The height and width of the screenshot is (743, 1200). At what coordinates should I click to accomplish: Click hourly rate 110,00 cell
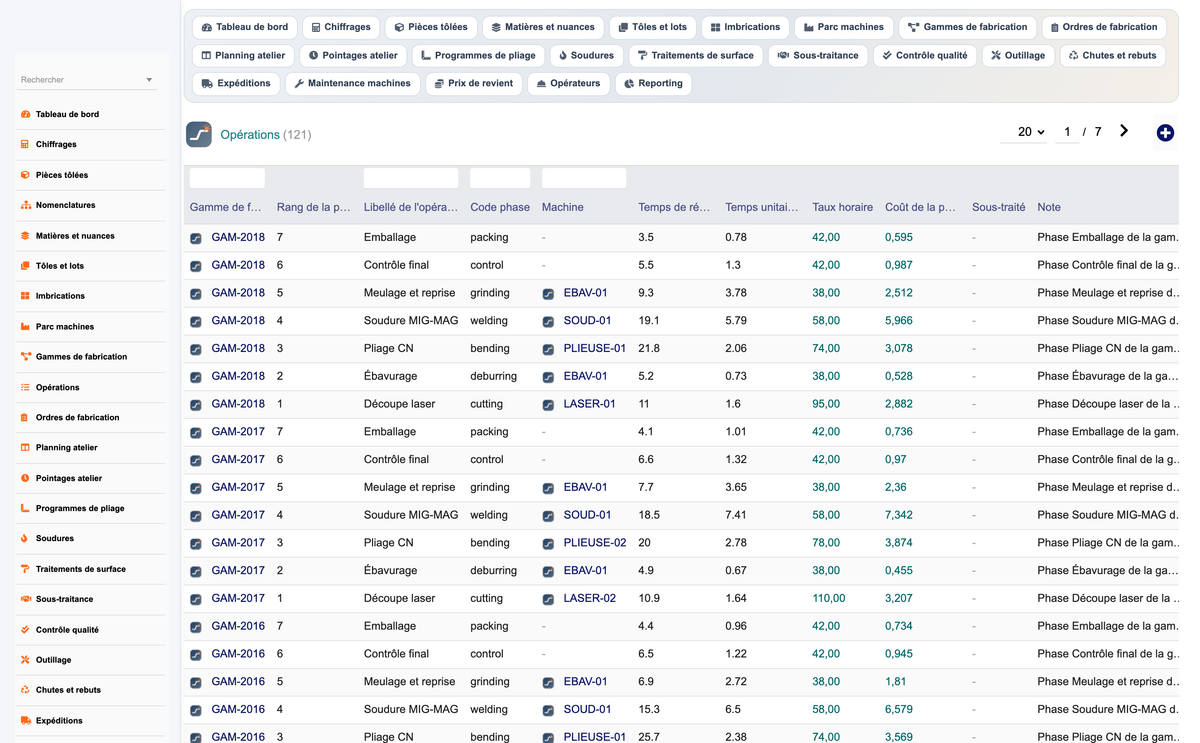coord(829,598)
